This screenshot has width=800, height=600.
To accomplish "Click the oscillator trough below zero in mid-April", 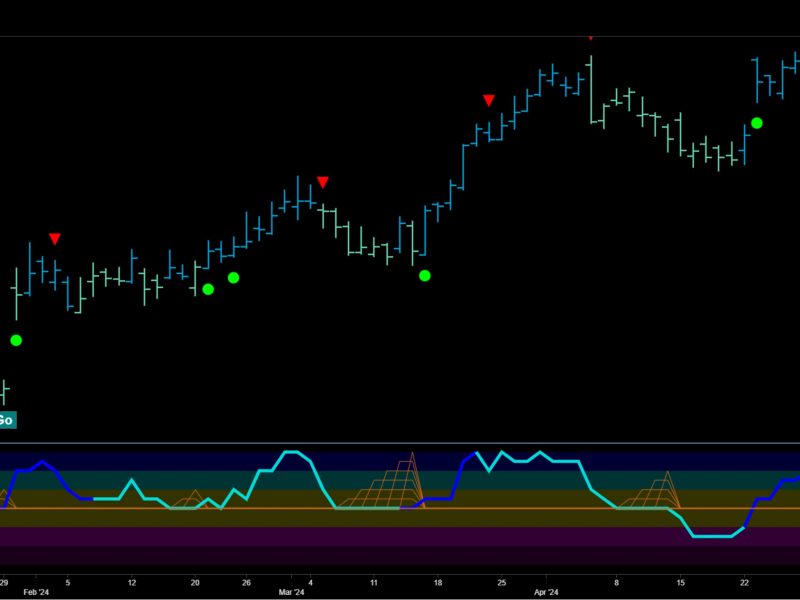I will point(712,536).
